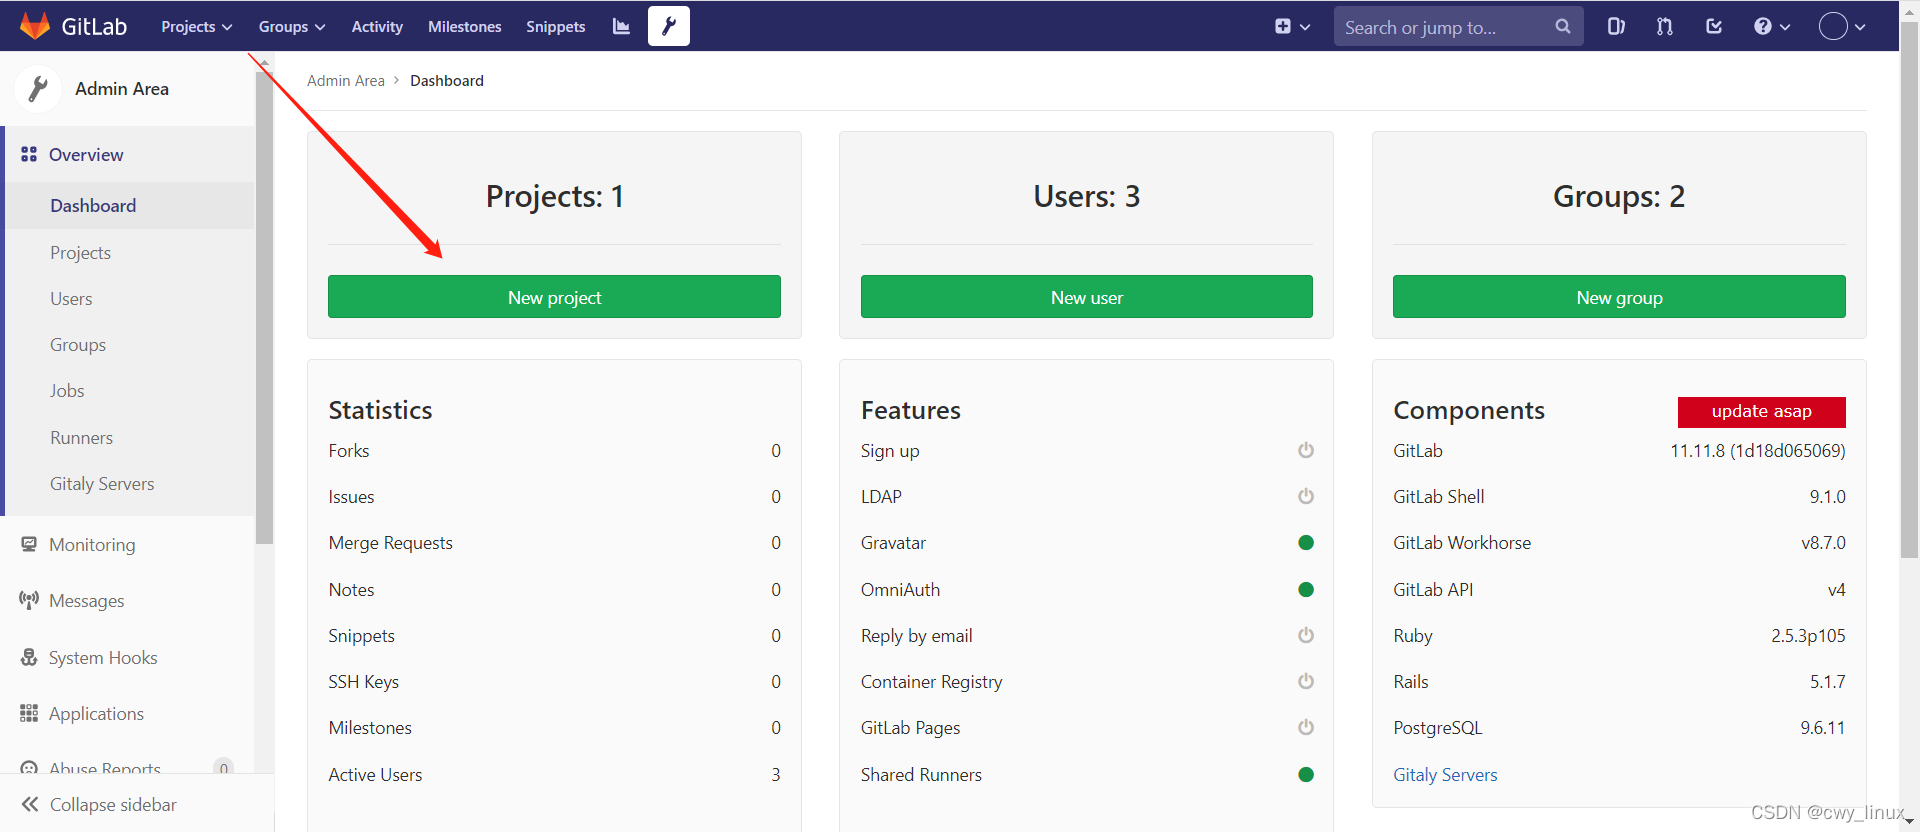
Task: Click the plus new item icon
Action: click(x=1283, y=27)
